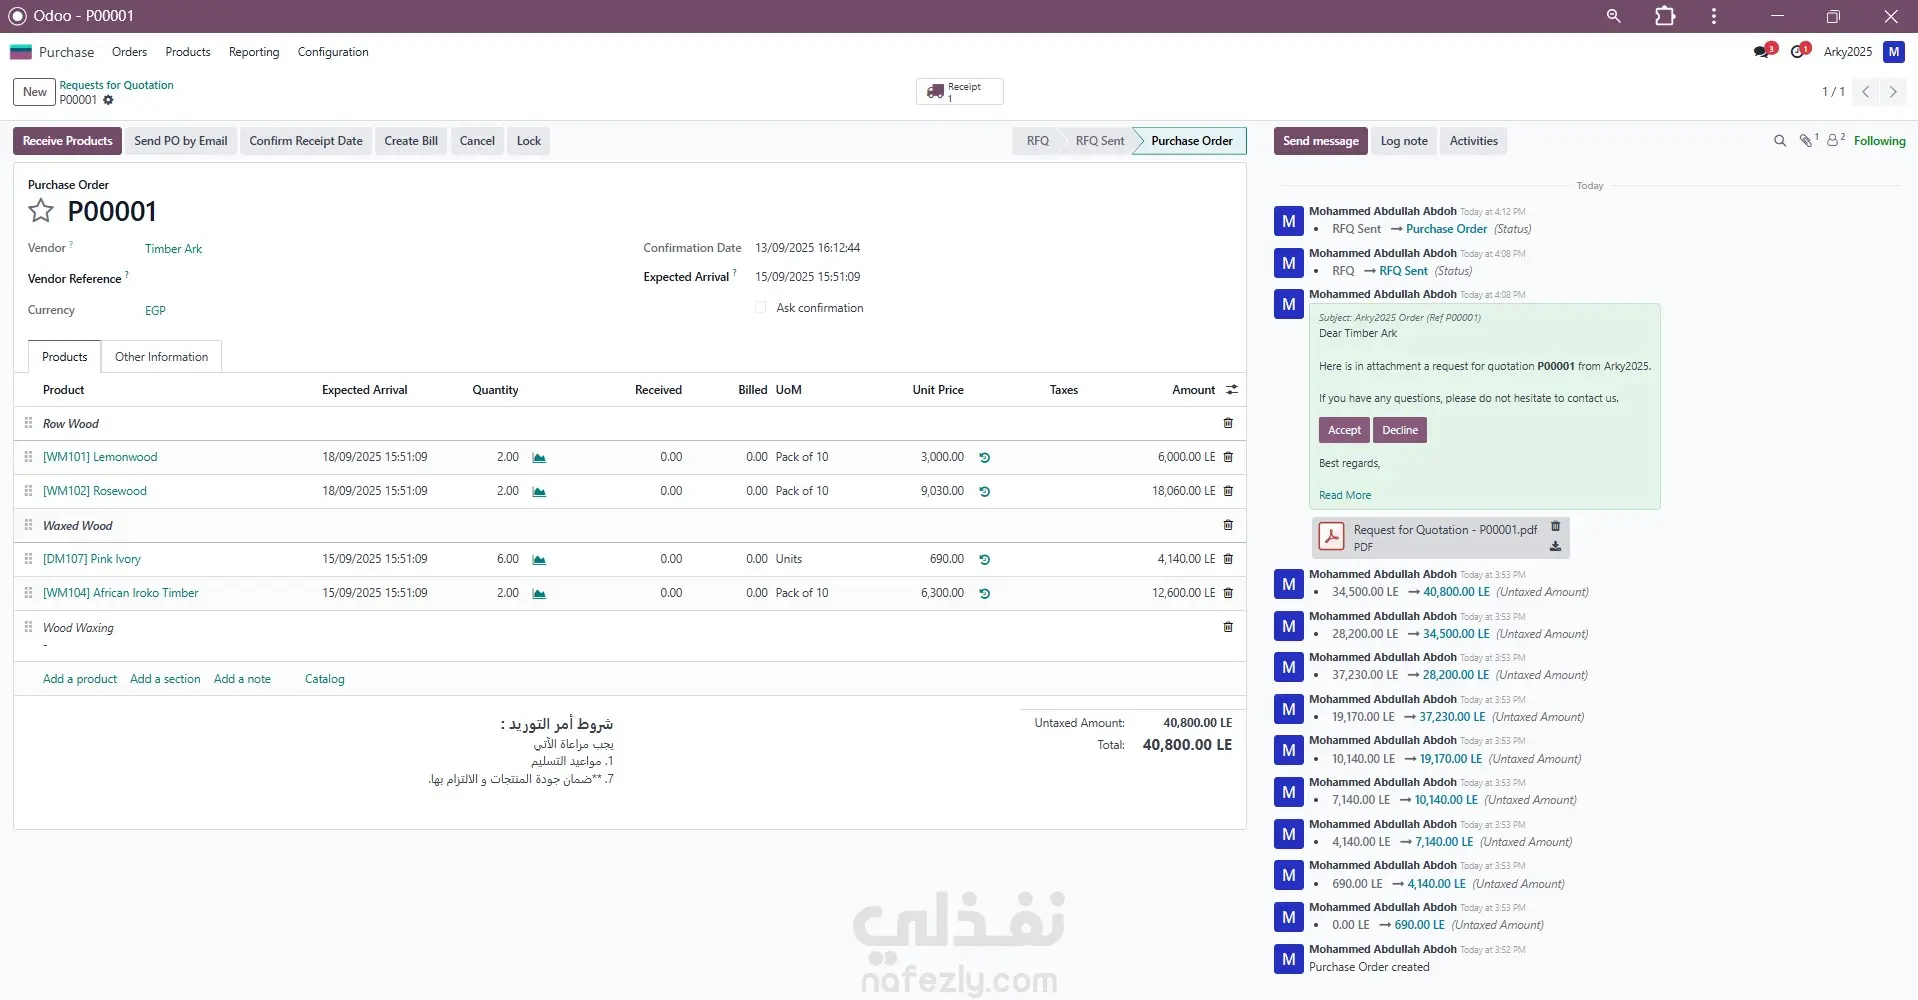Switch to the Other Information tab
This screenshot has width=1918, height=1000.
click(161, 357)
